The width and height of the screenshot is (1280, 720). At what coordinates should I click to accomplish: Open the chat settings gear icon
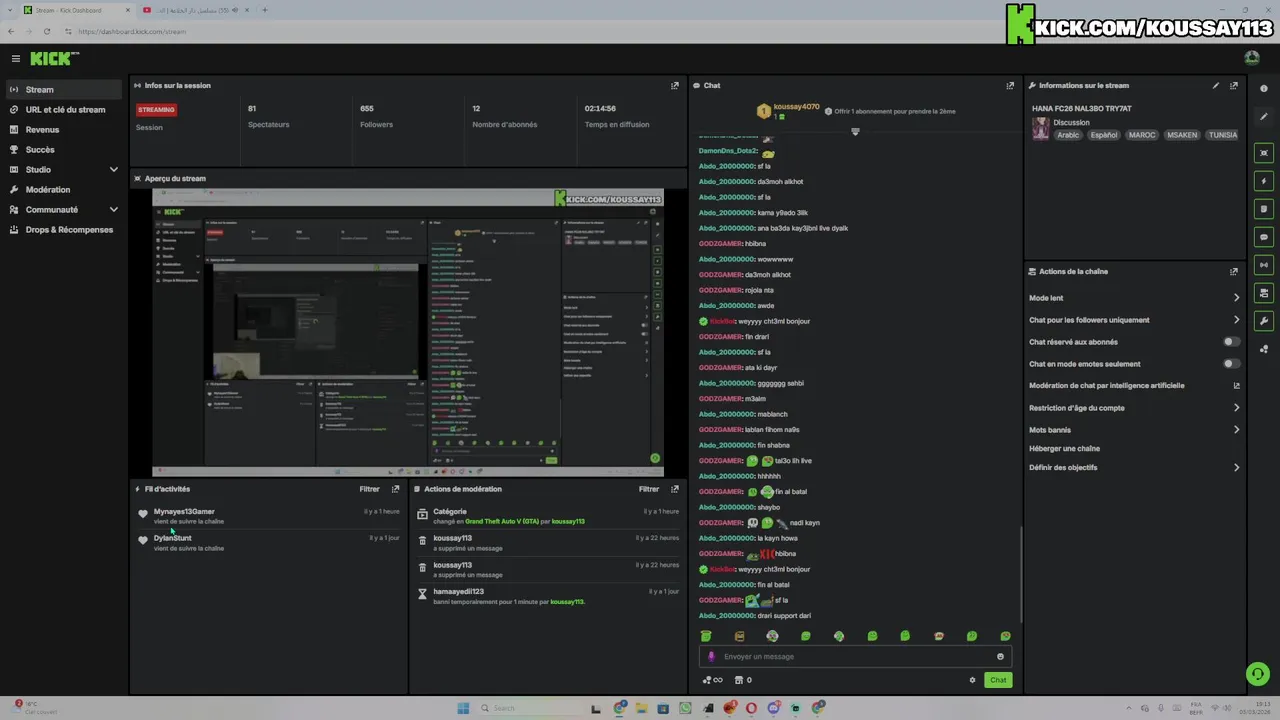click(x=972, y=680)
